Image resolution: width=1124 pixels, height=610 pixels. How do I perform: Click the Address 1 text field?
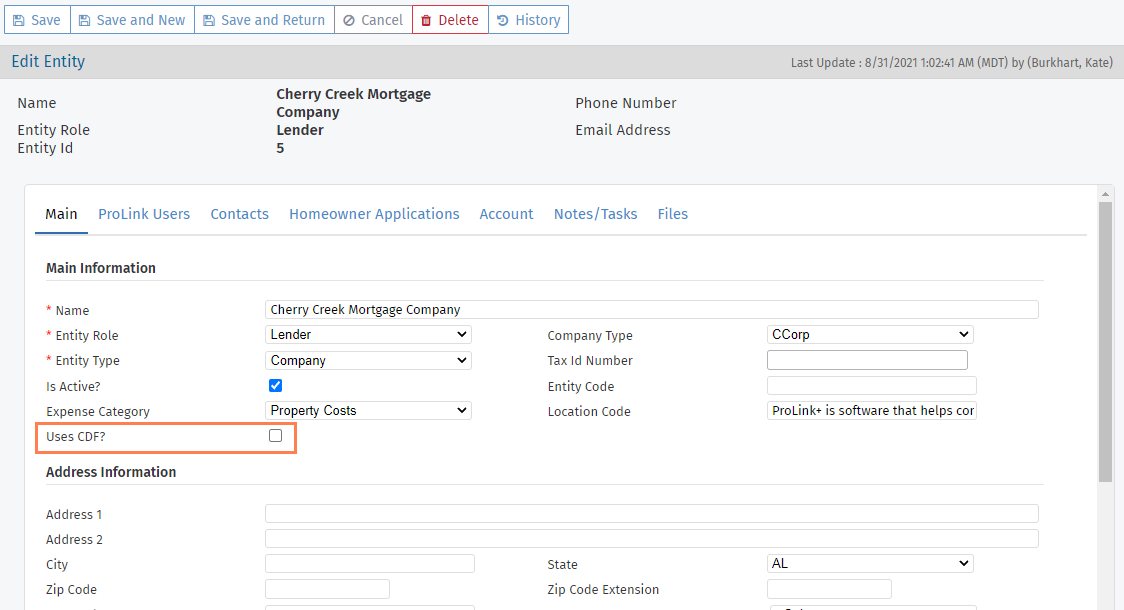(652, 514)
